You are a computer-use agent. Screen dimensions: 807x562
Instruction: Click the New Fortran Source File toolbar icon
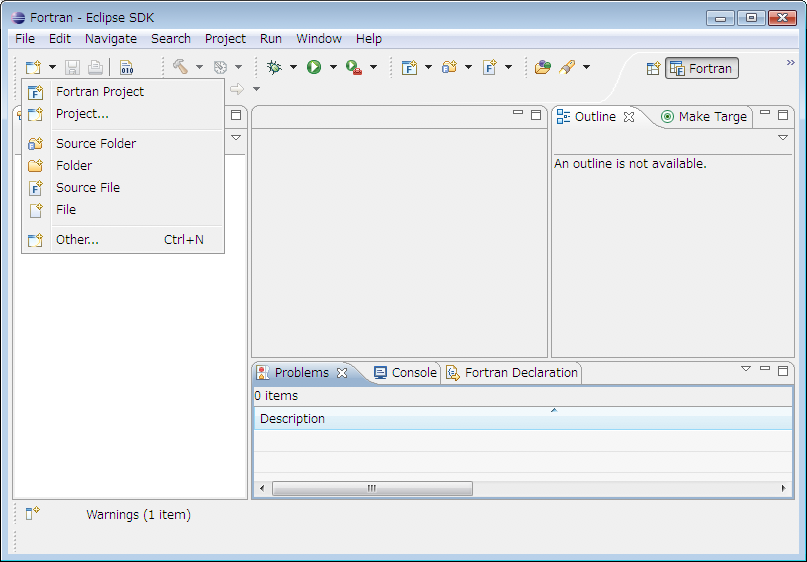point(489,67)
